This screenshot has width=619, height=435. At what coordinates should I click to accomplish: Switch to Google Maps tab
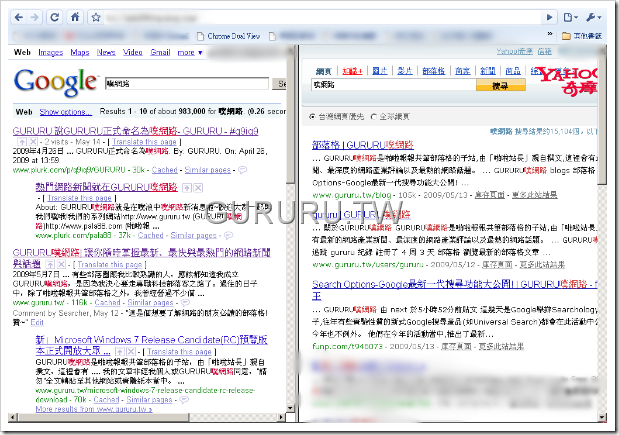tap(80, 52)
